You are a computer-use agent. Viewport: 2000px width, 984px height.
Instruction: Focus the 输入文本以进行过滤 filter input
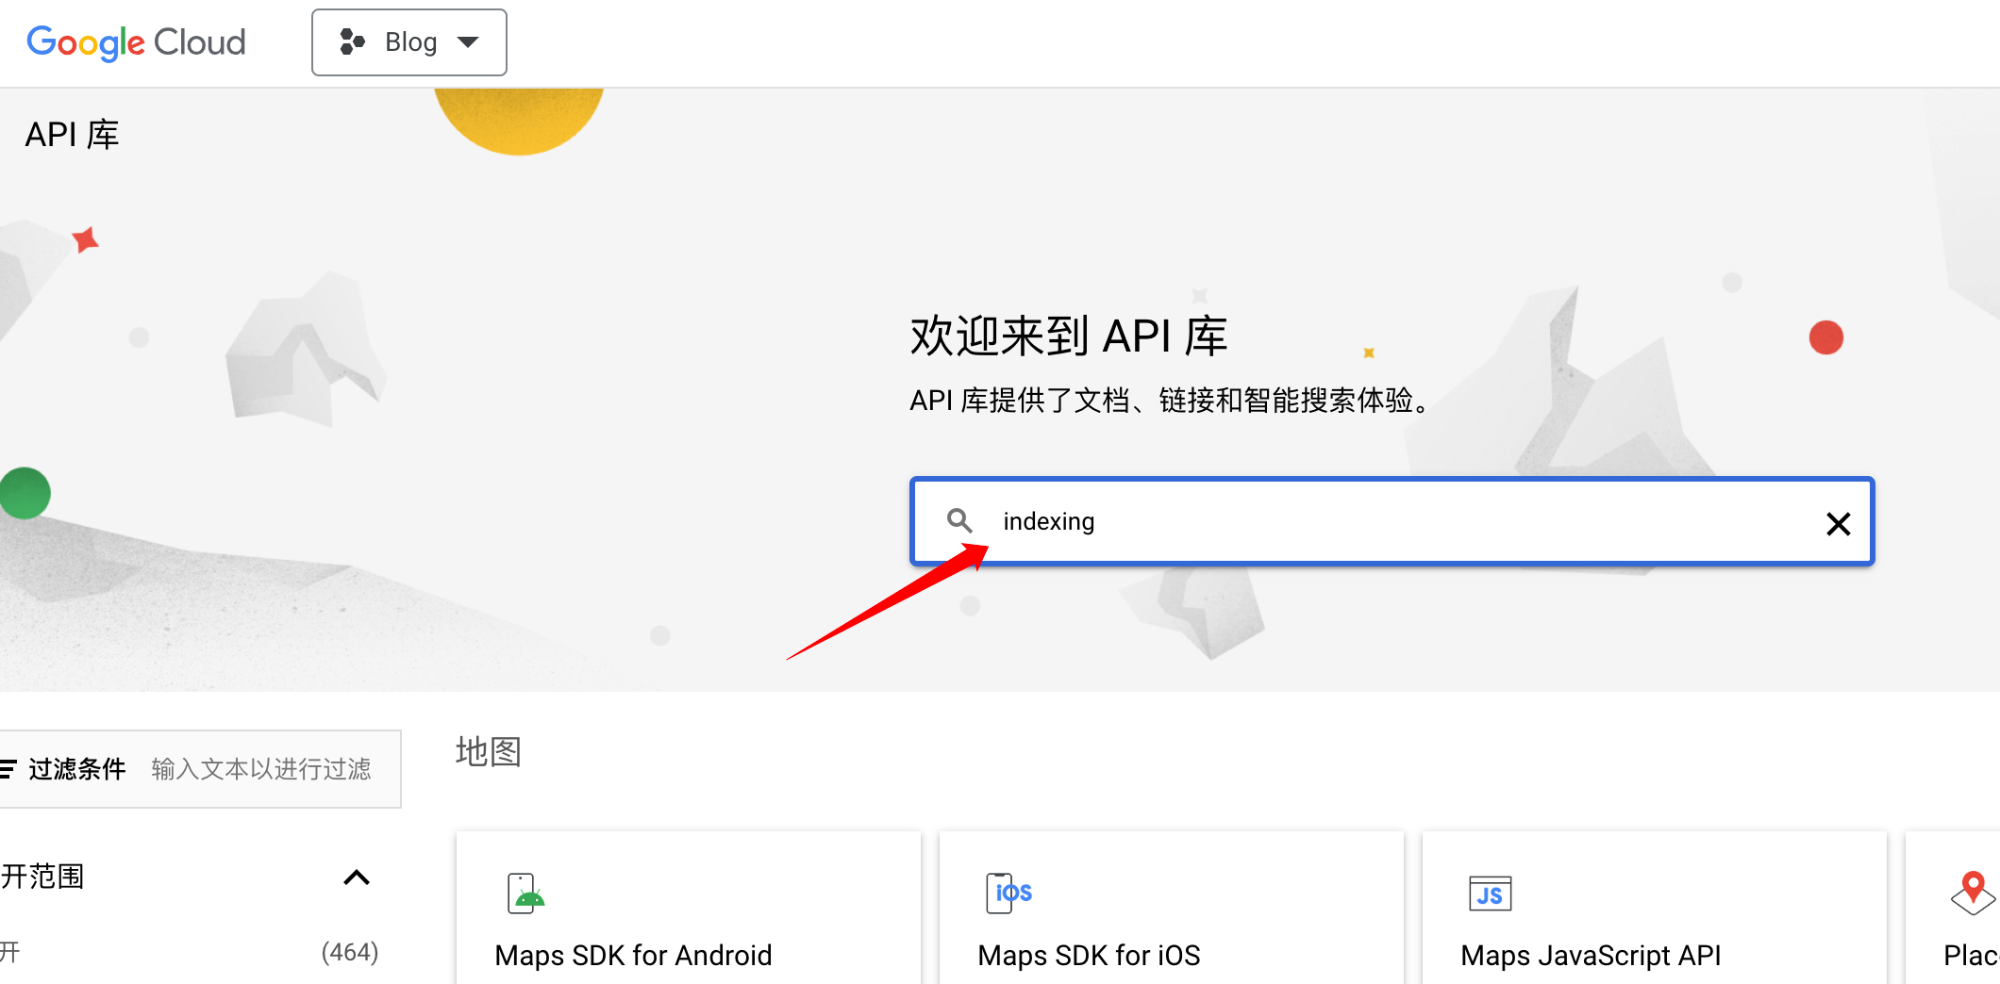click(262, 769)
